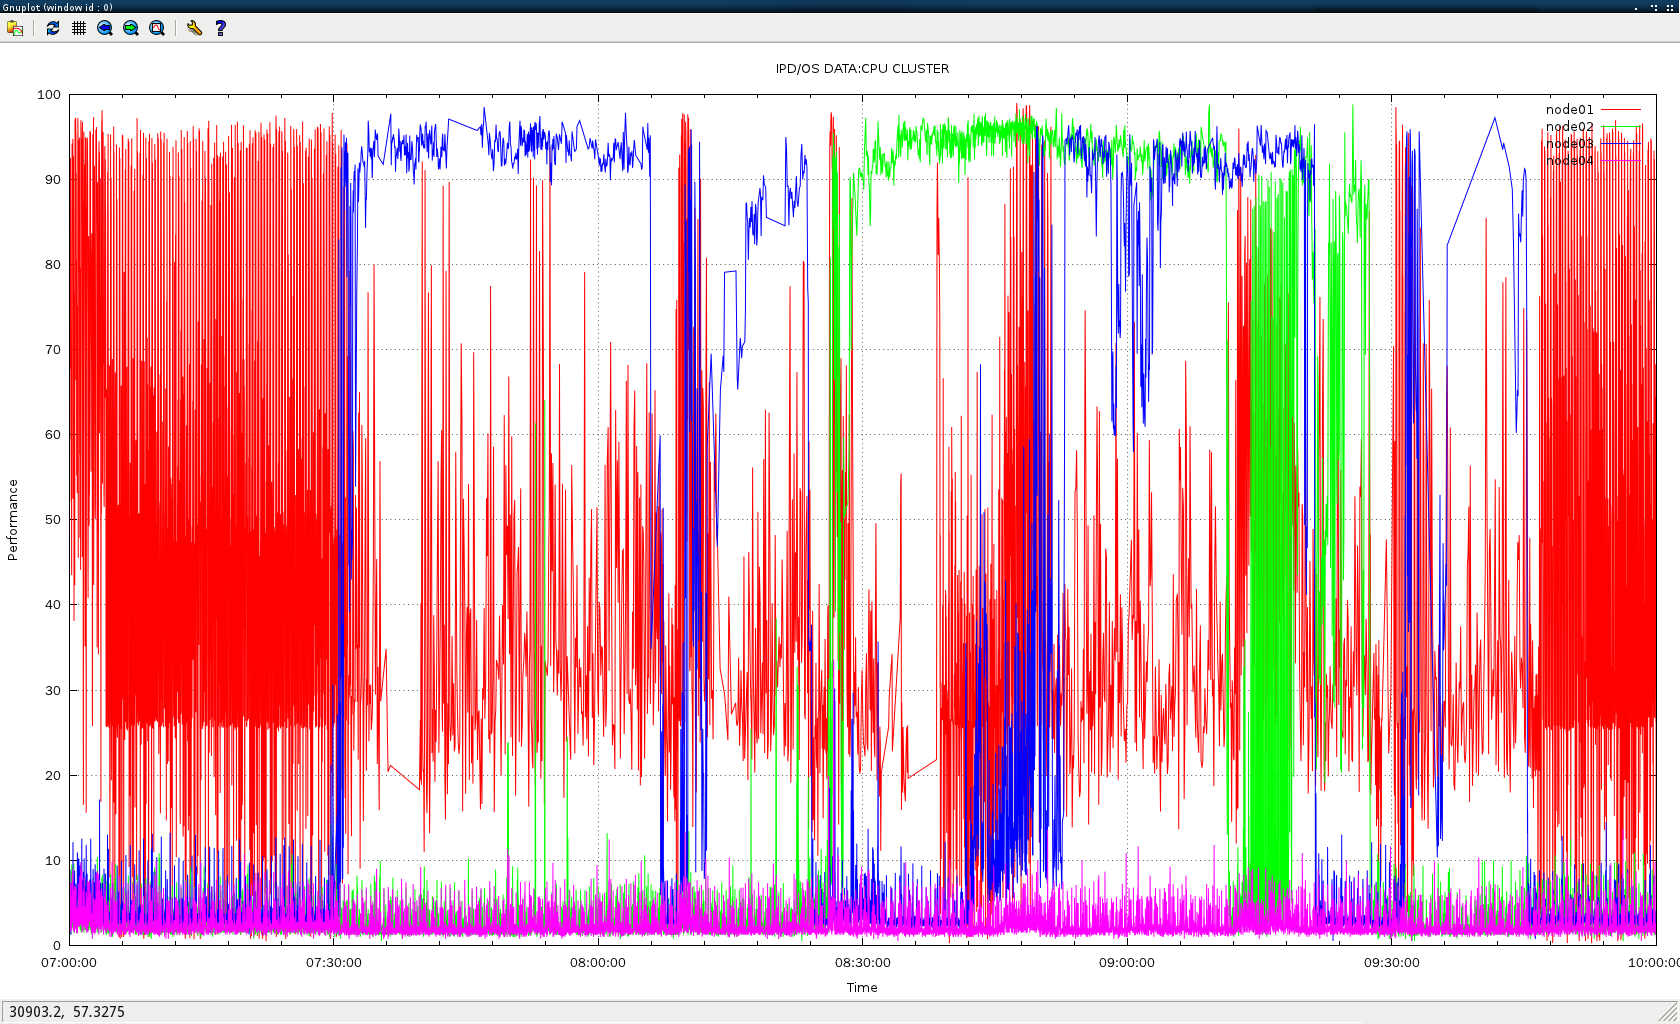Copy the plot to clipboard
The image size is (1680, 1024).
15,28
